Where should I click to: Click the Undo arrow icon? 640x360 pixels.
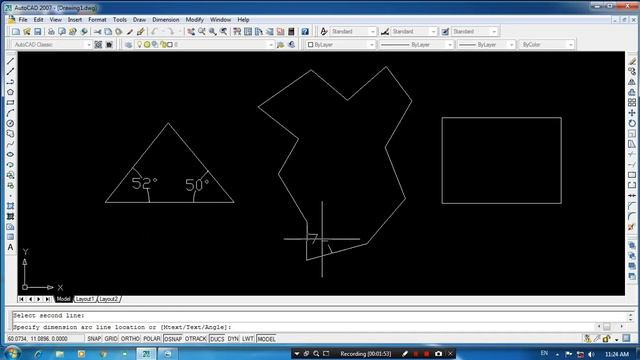pos(154,31)
